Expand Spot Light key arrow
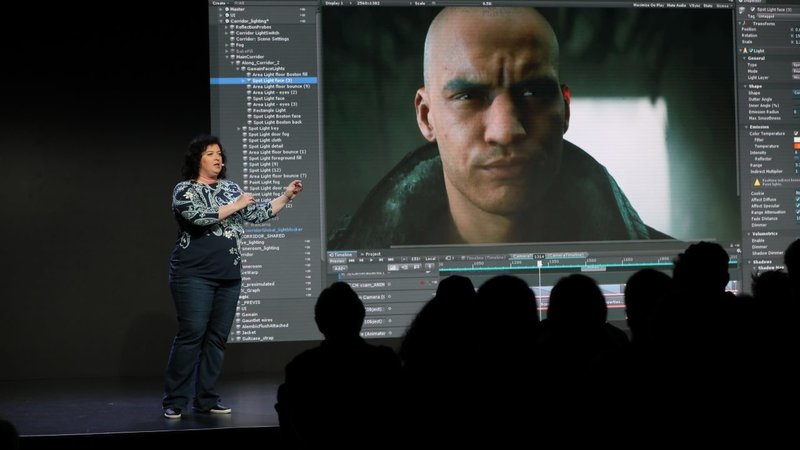 [x=239, y=129]
